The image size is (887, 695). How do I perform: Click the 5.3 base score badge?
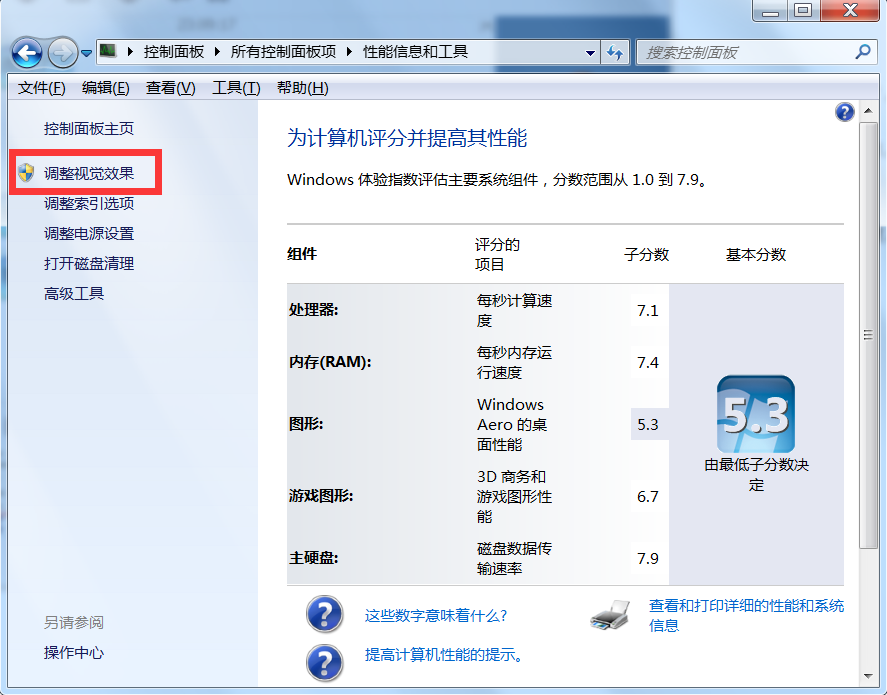pos(756,414)
